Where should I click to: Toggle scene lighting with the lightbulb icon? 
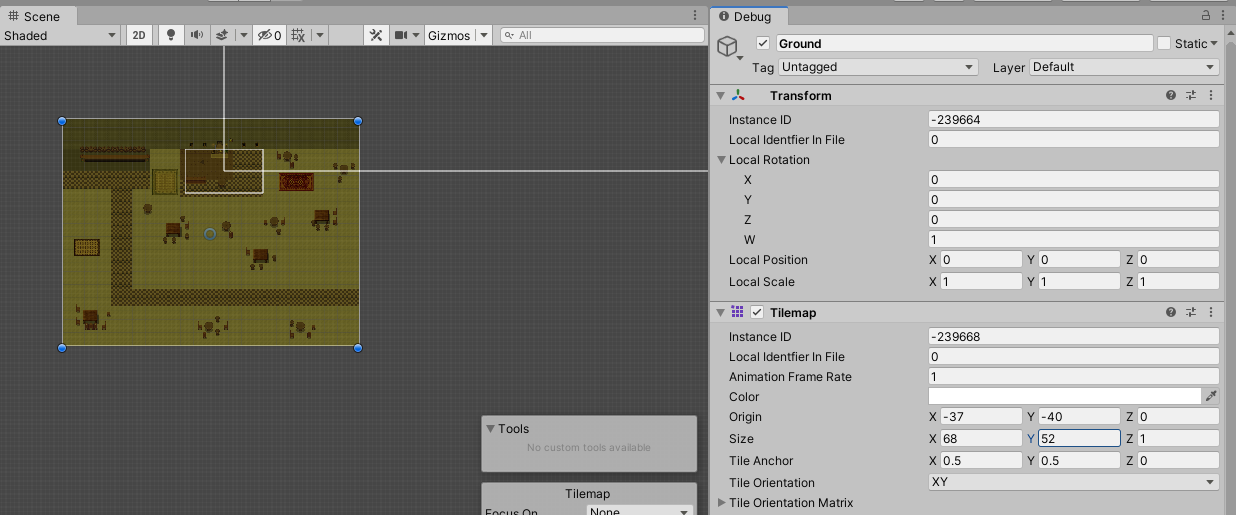click(171, 35)
